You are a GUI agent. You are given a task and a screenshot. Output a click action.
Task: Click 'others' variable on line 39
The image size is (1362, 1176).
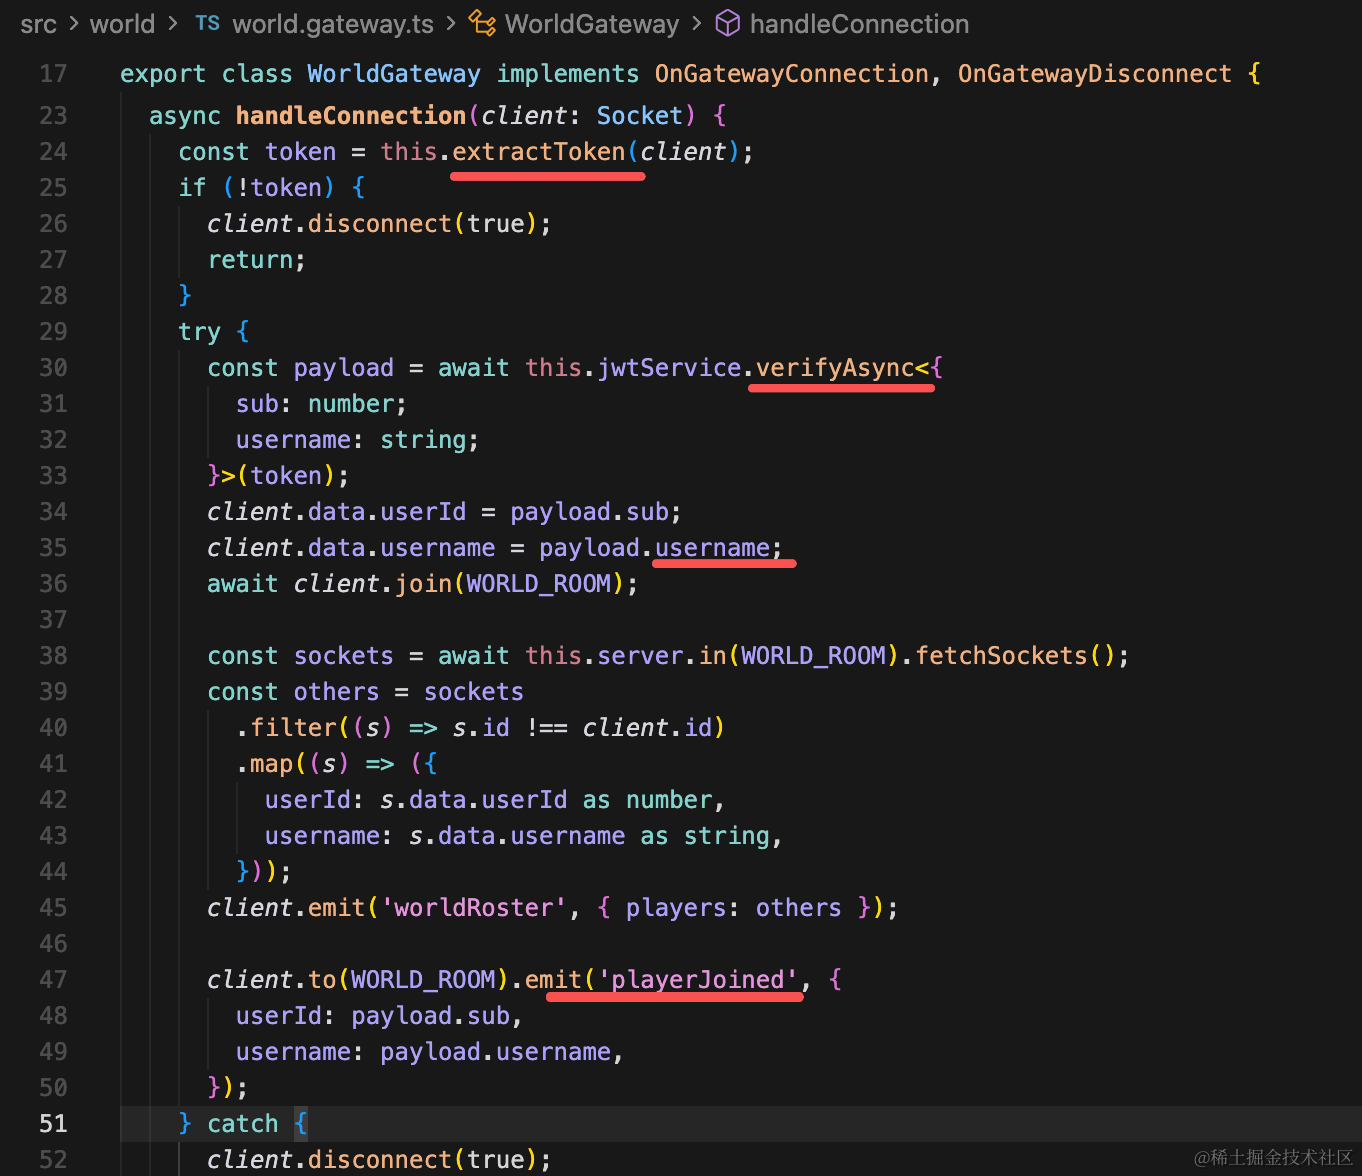336,692
